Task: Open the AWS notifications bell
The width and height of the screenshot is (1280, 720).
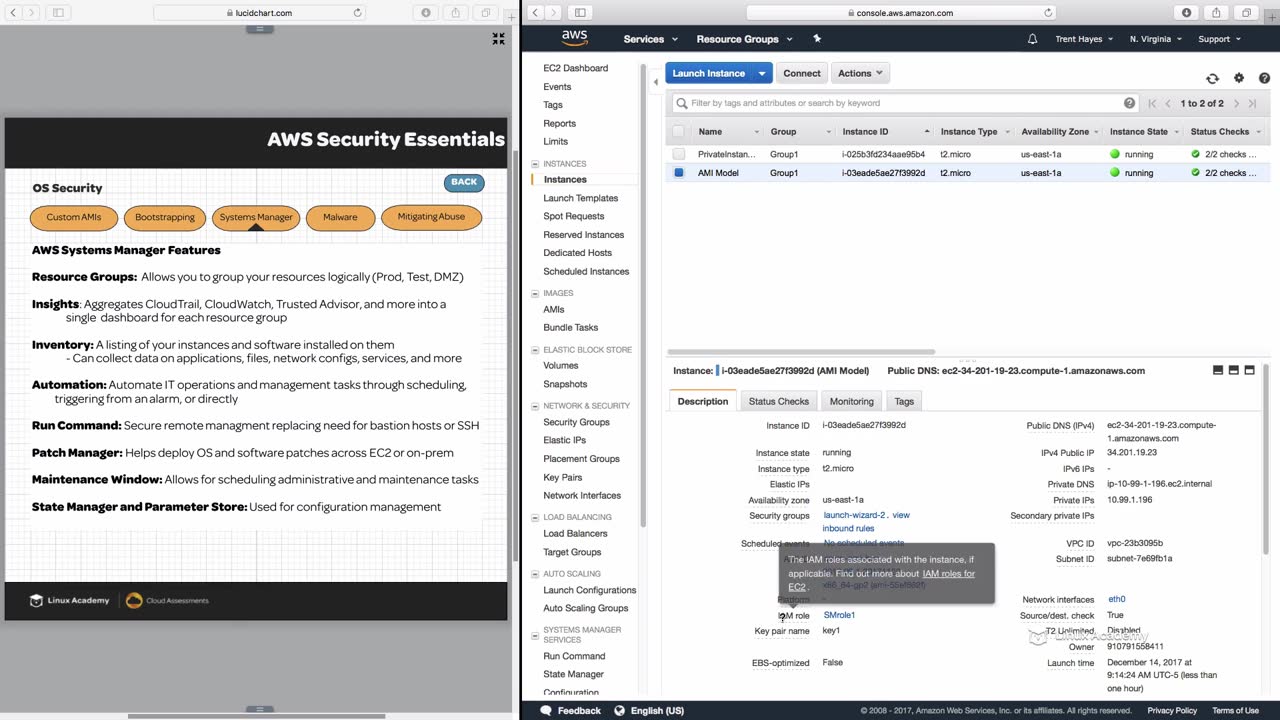Action: (x=1032, y=39)
